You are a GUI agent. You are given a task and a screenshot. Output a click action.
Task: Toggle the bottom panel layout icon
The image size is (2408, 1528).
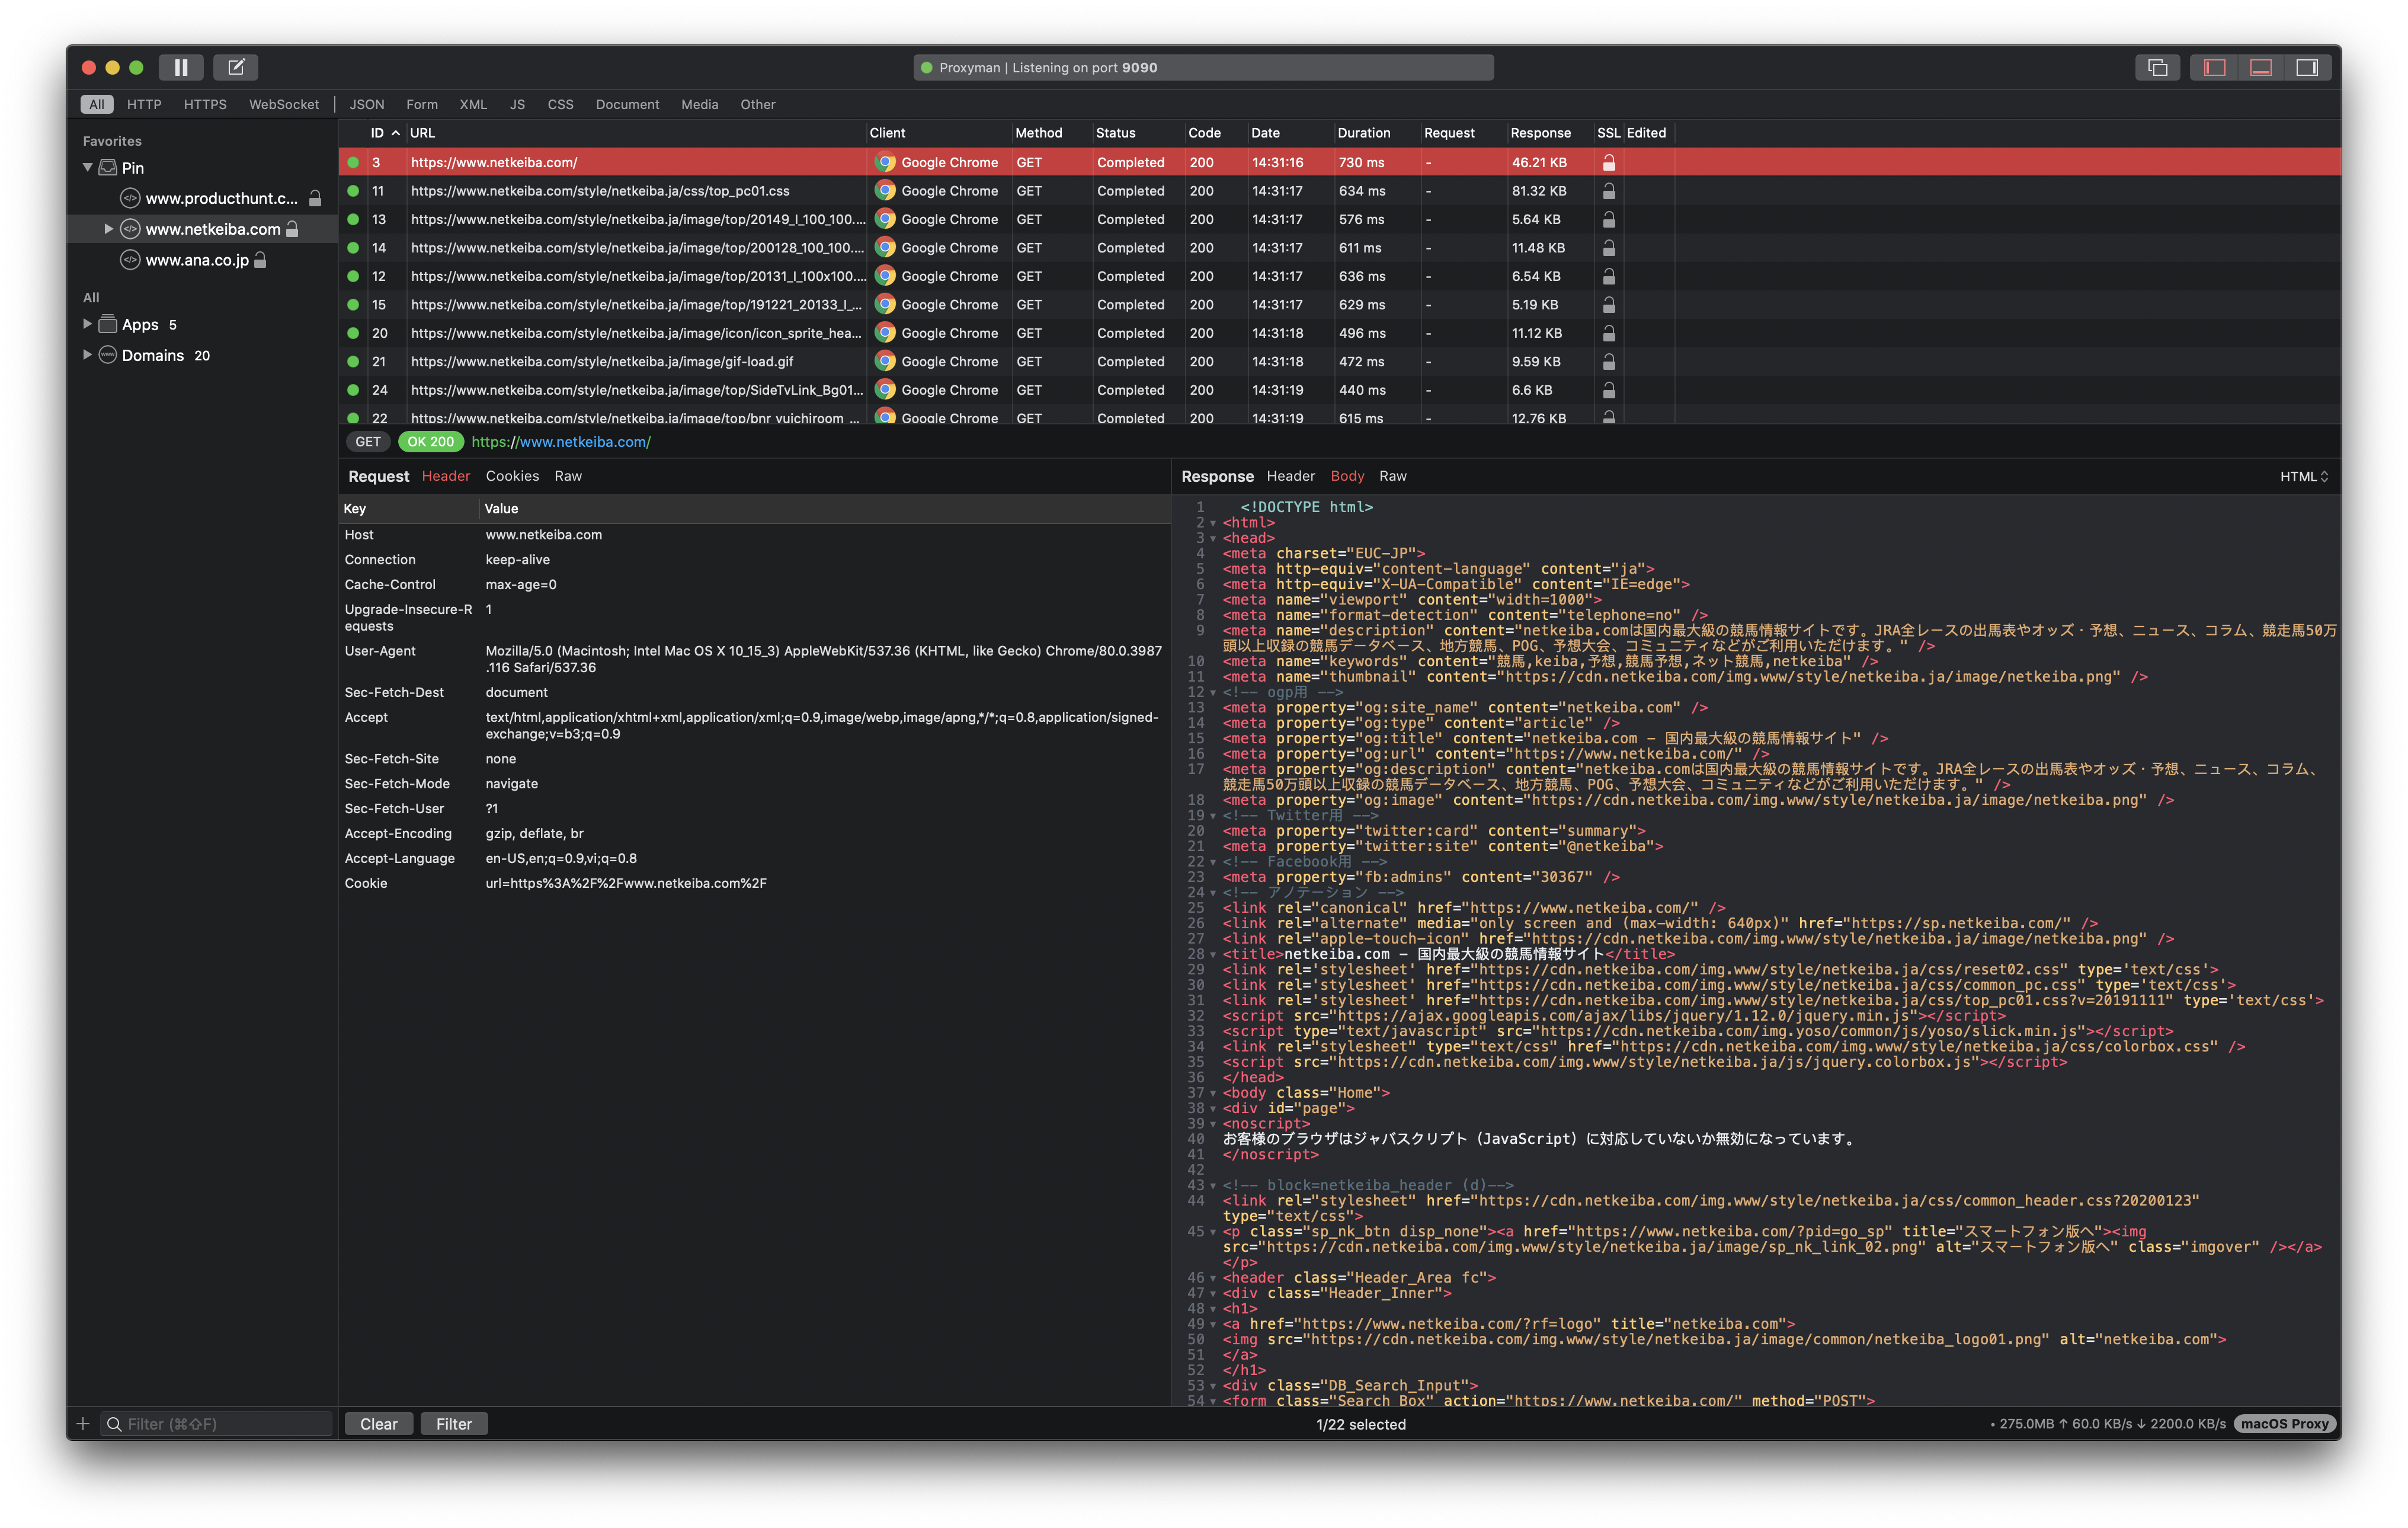2260,67
